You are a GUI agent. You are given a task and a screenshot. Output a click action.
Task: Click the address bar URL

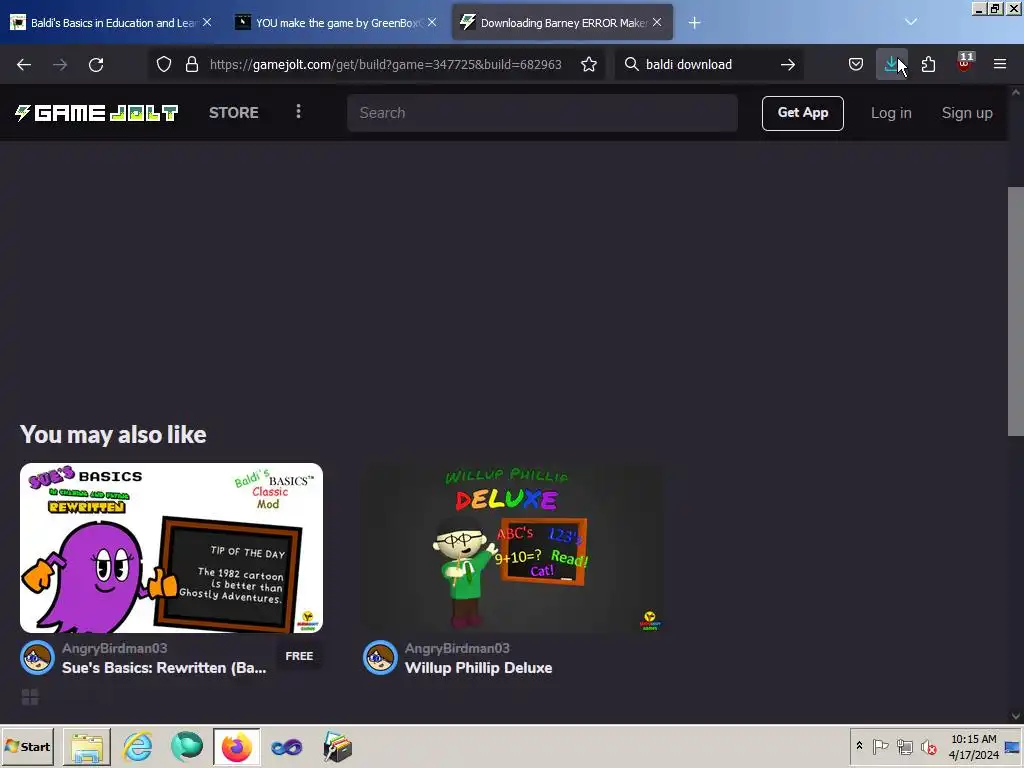click(385, 64)
